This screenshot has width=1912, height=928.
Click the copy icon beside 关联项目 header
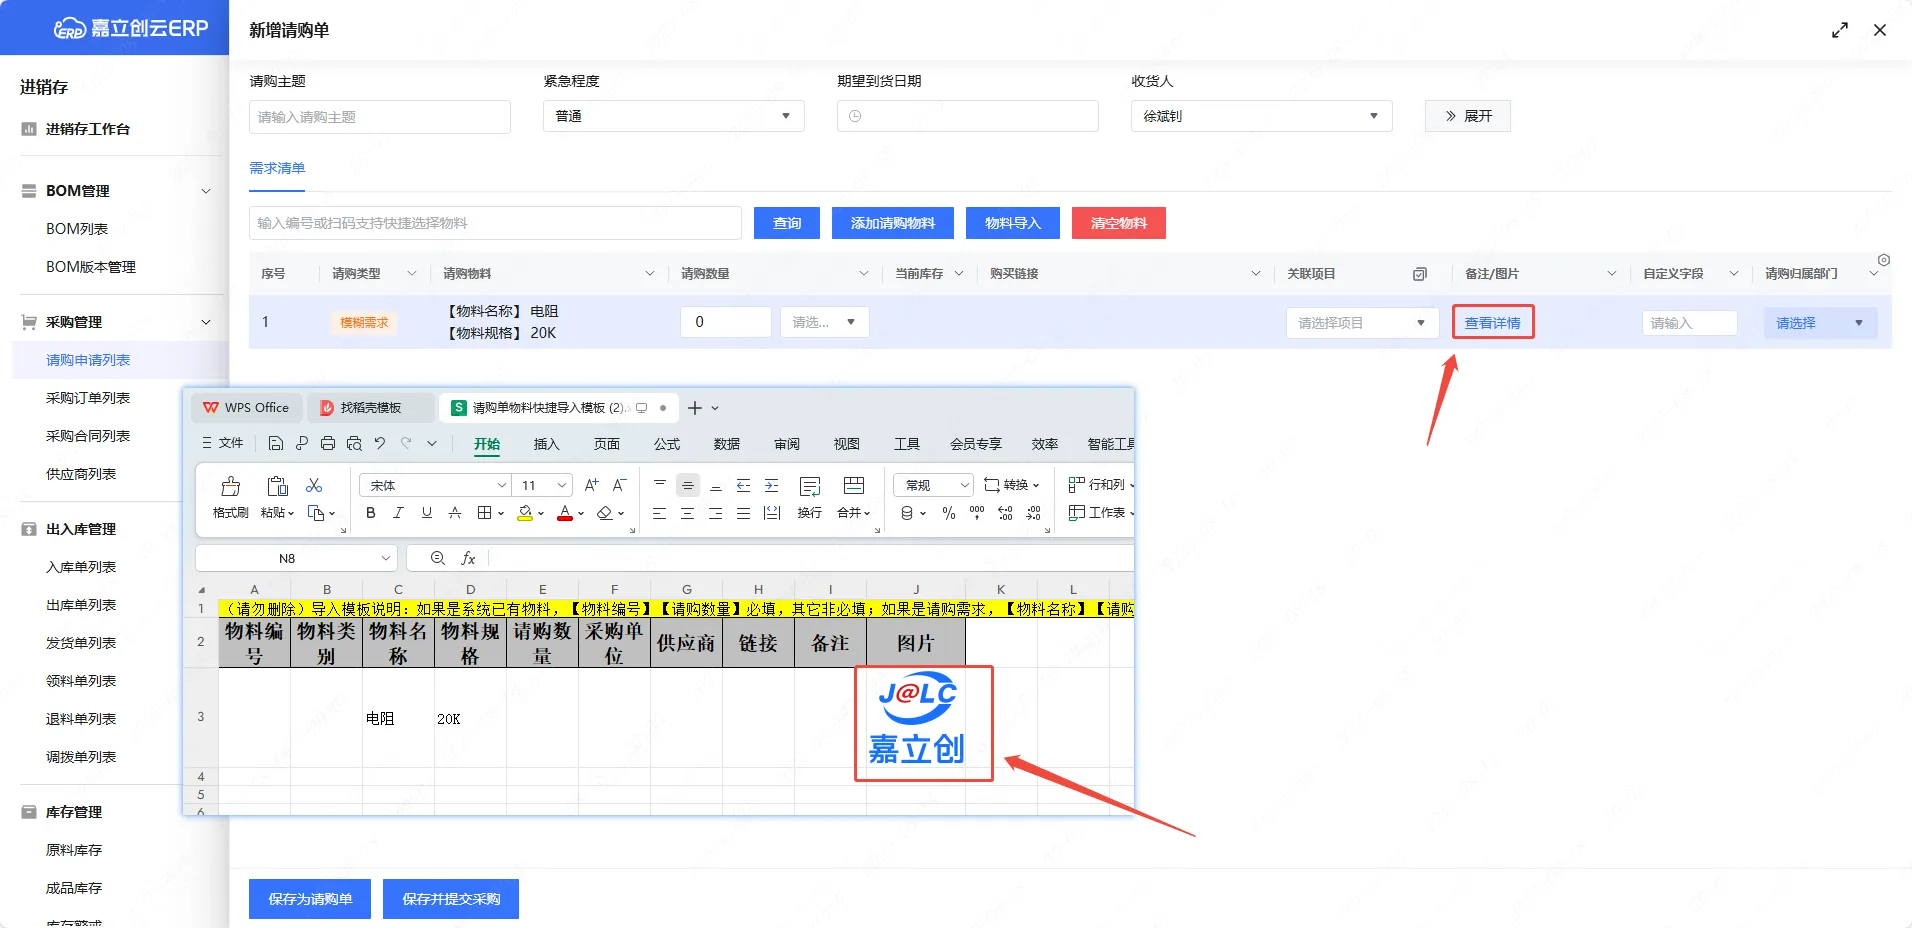coord(1419,274)
